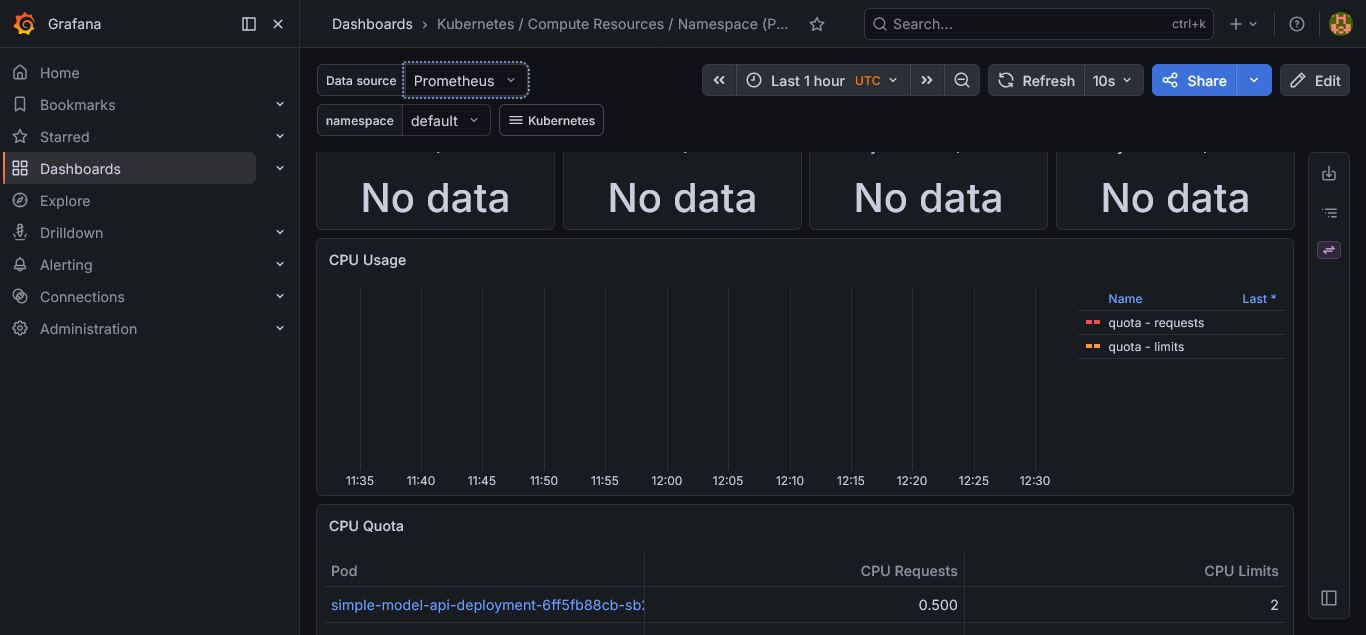Toggle quota - requests legend series
This screenshot has height=635, width=1366.
1156,323
